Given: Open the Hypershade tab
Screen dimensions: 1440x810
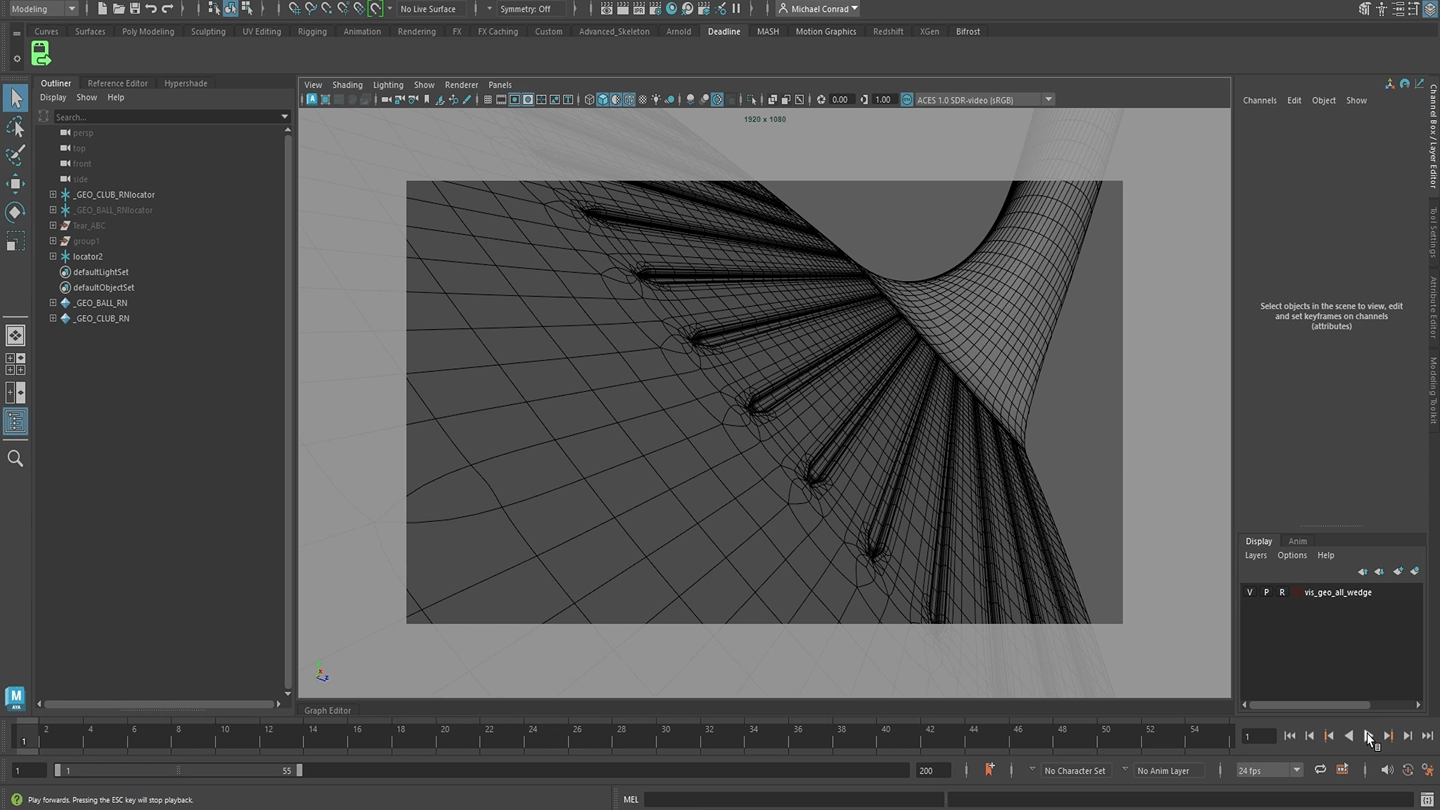Looking at the screenshot, I should pyautogui.click(x=185, y=83).
